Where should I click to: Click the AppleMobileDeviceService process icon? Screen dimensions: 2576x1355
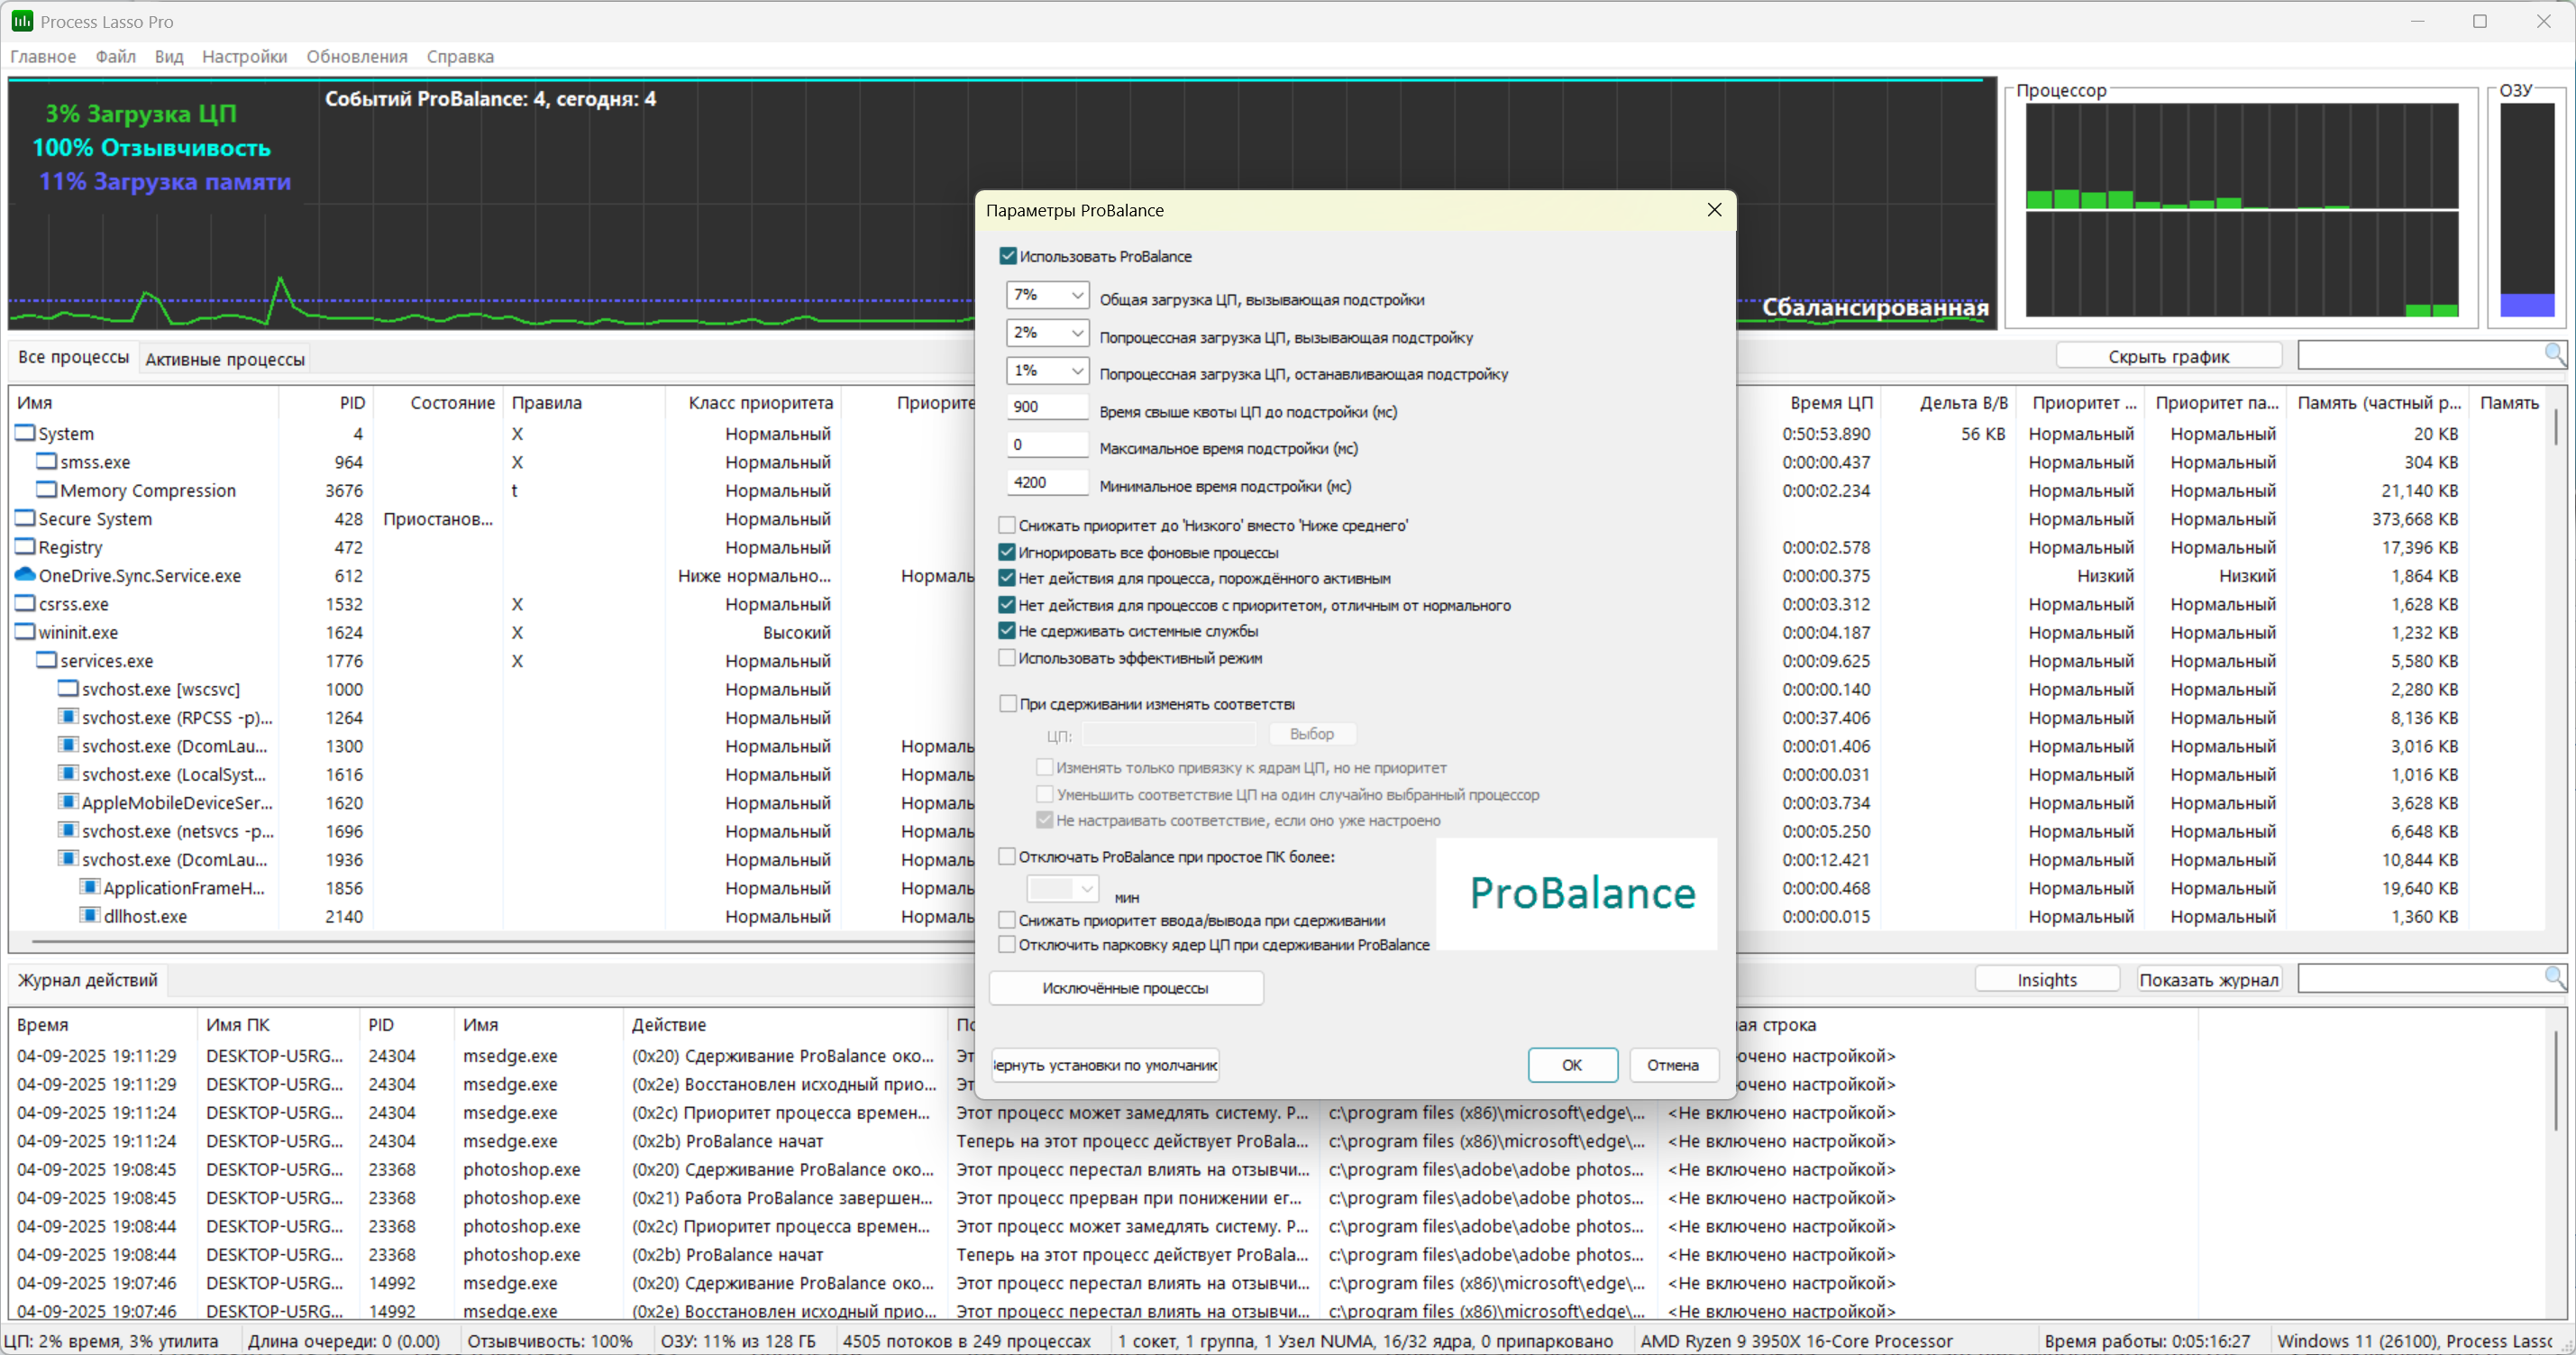[68, 802]
